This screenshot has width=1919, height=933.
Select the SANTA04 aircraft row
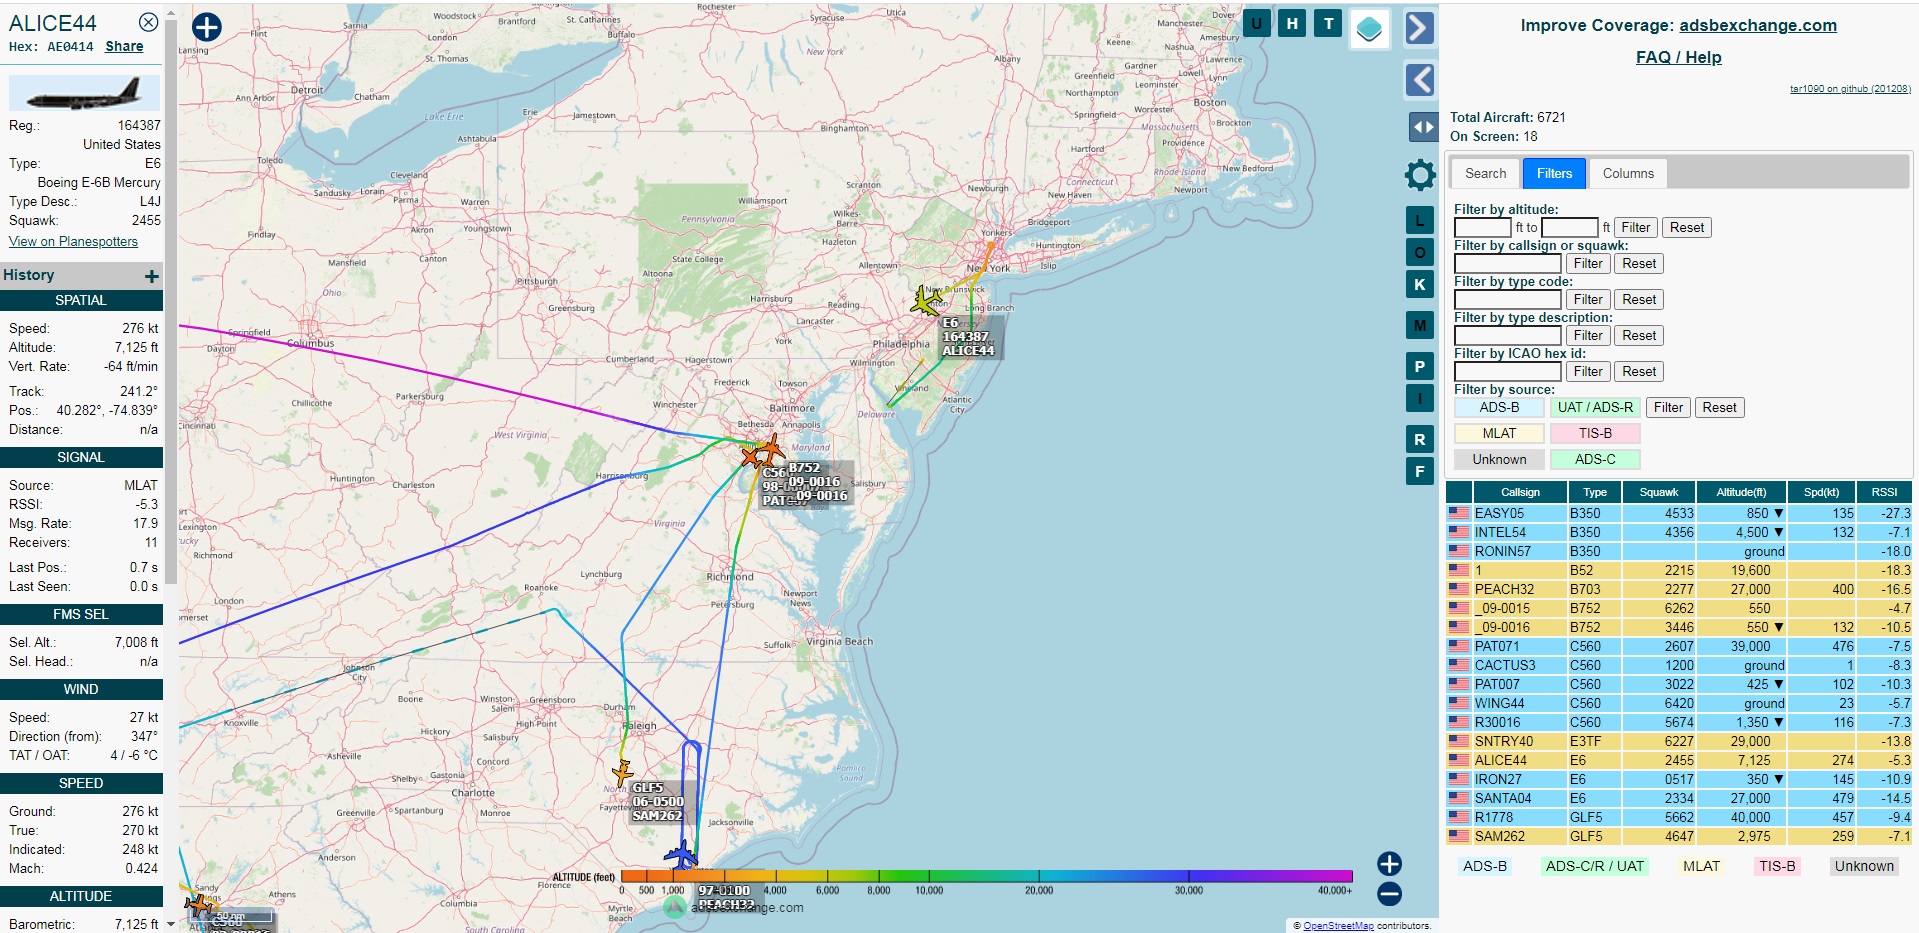coord(1679,798)
